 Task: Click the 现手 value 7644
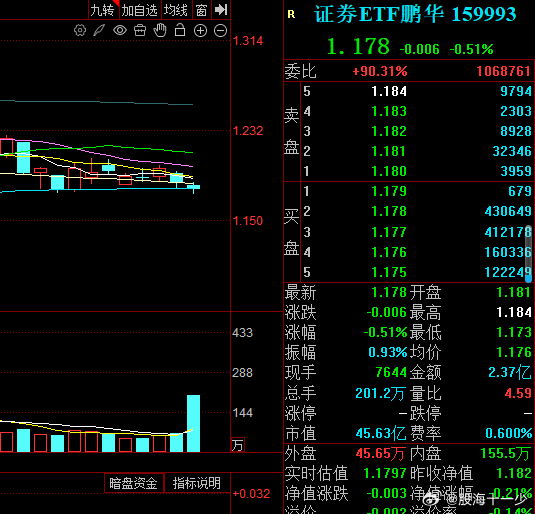[391, 372]
